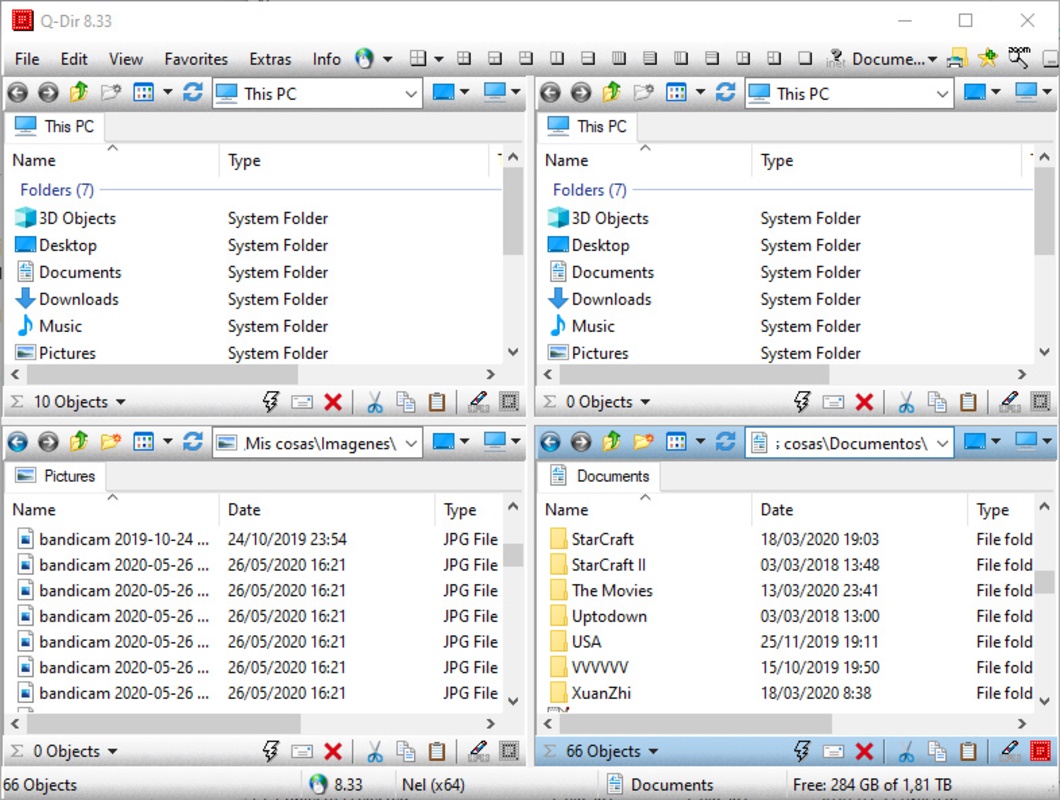
Task: Open the StarCraft II folder
Action: (x=608, y=565)
